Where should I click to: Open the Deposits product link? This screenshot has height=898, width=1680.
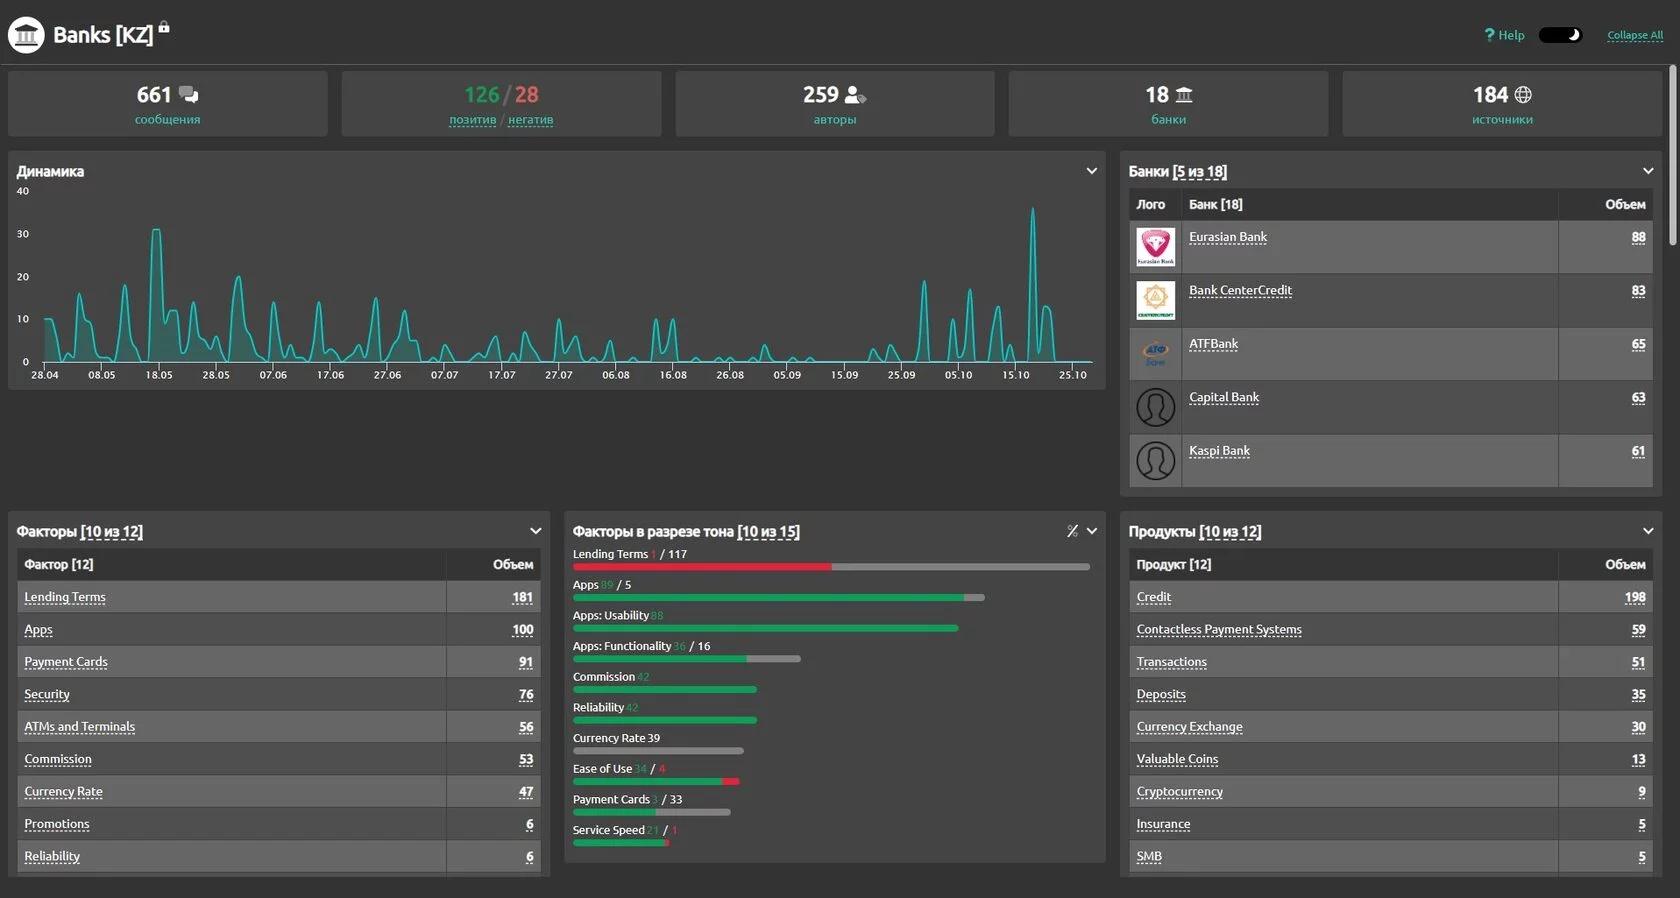pyautogui.click(x=1161, y=694)
